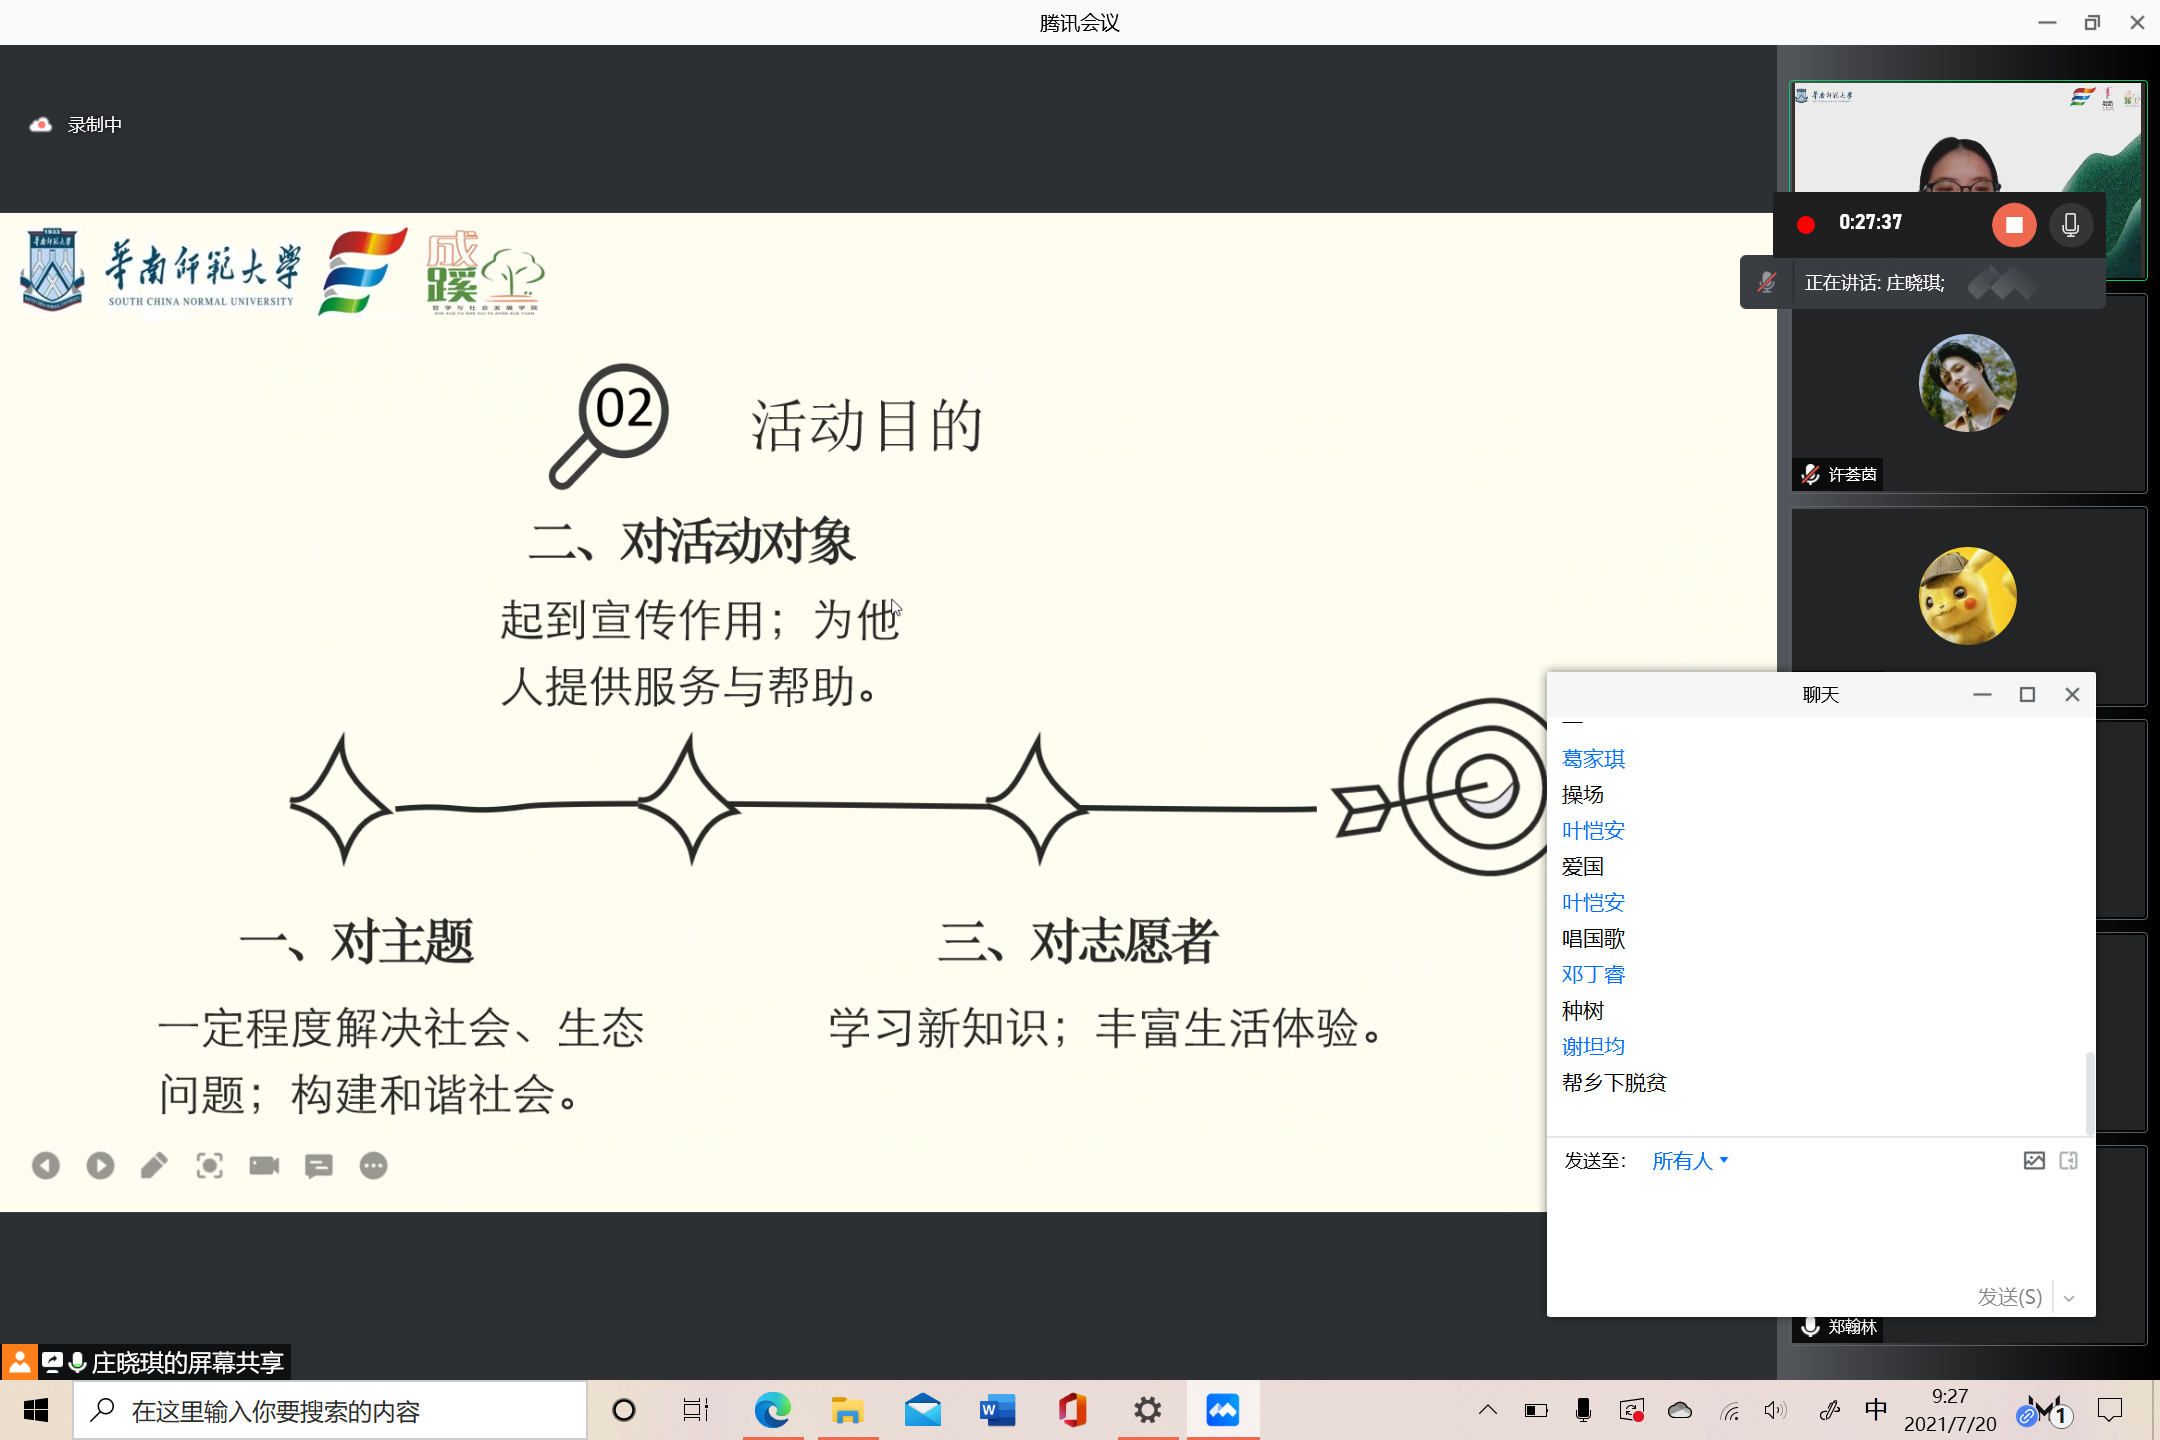Select sender name 葛家琪 in chat
2160x1440 pixels.
[1593, 759]
